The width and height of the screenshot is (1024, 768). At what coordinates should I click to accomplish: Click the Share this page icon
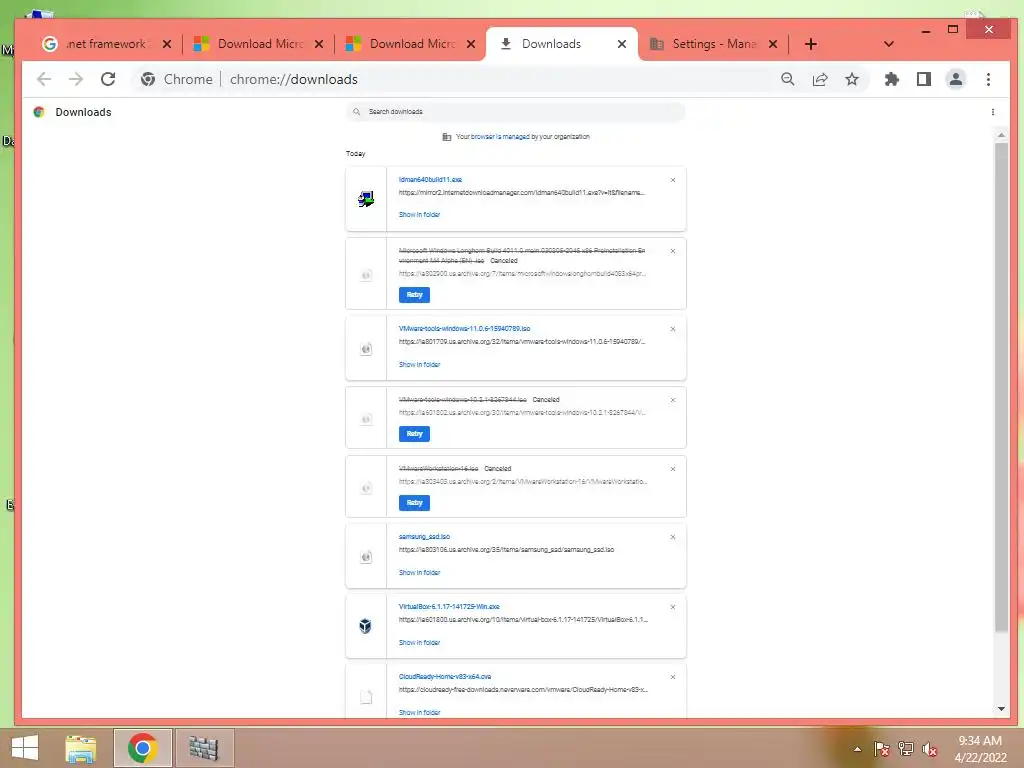(x=820, y=79)
